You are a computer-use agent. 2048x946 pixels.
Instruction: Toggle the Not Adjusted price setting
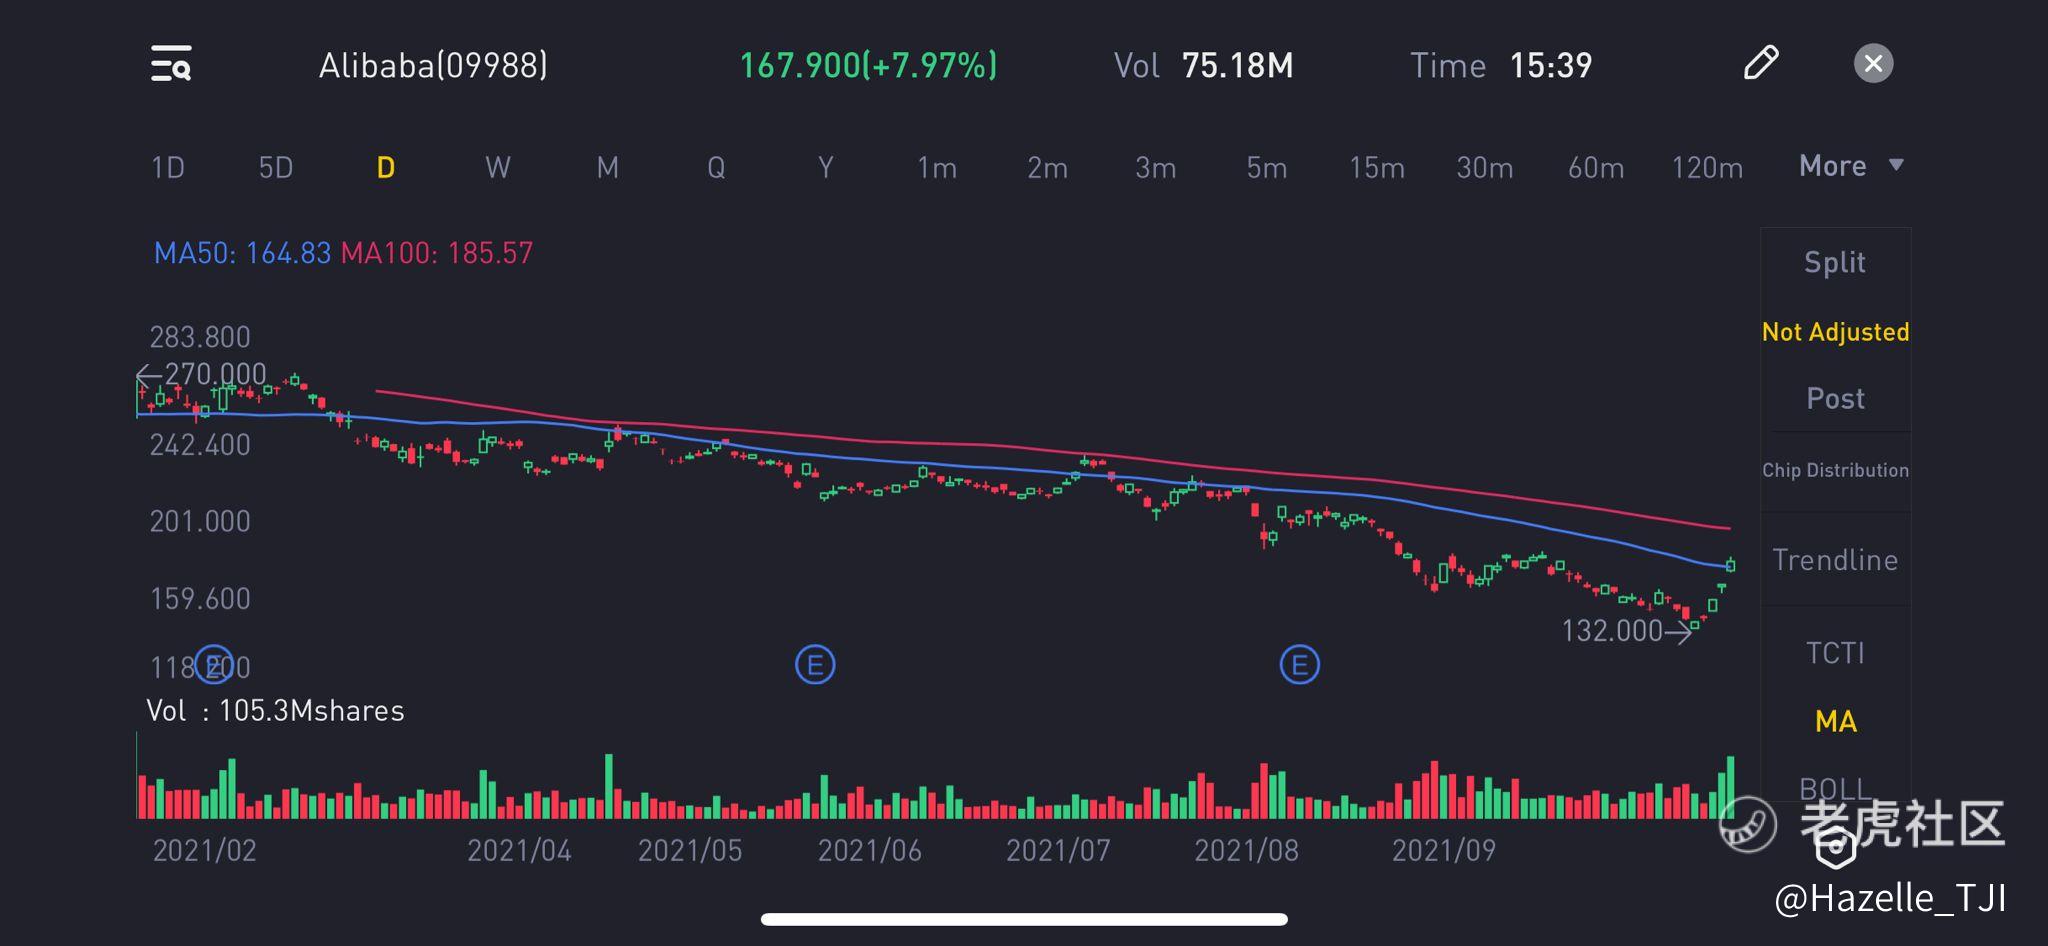tap(1836, 331)
